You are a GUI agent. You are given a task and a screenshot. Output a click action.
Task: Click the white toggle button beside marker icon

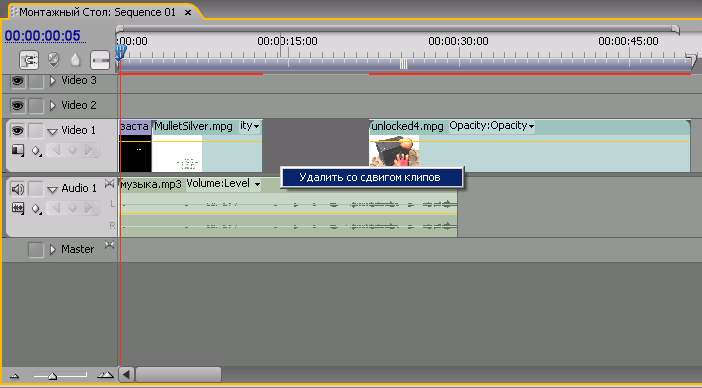(100, 60)
